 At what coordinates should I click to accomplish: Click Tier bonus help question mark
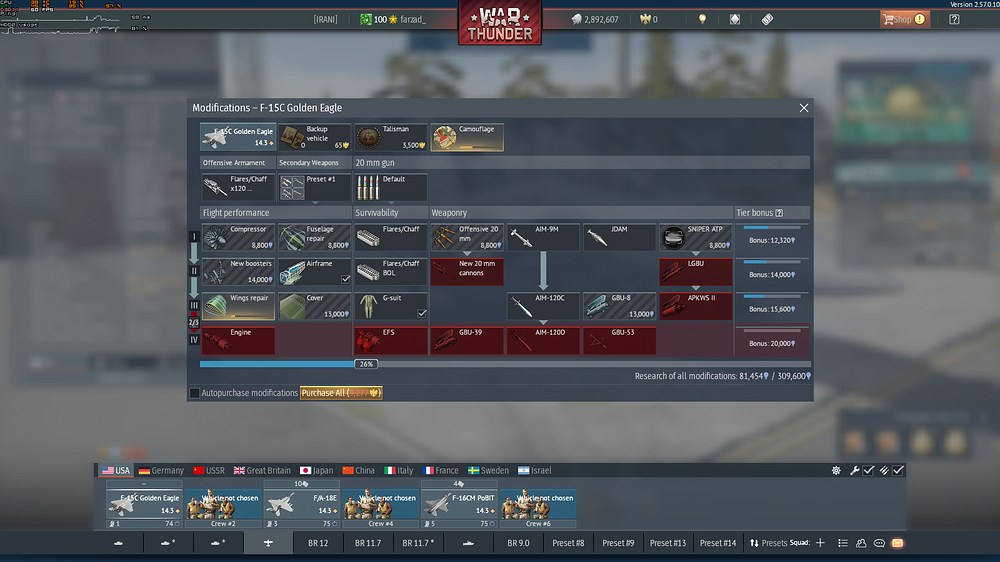pos(779,213)
